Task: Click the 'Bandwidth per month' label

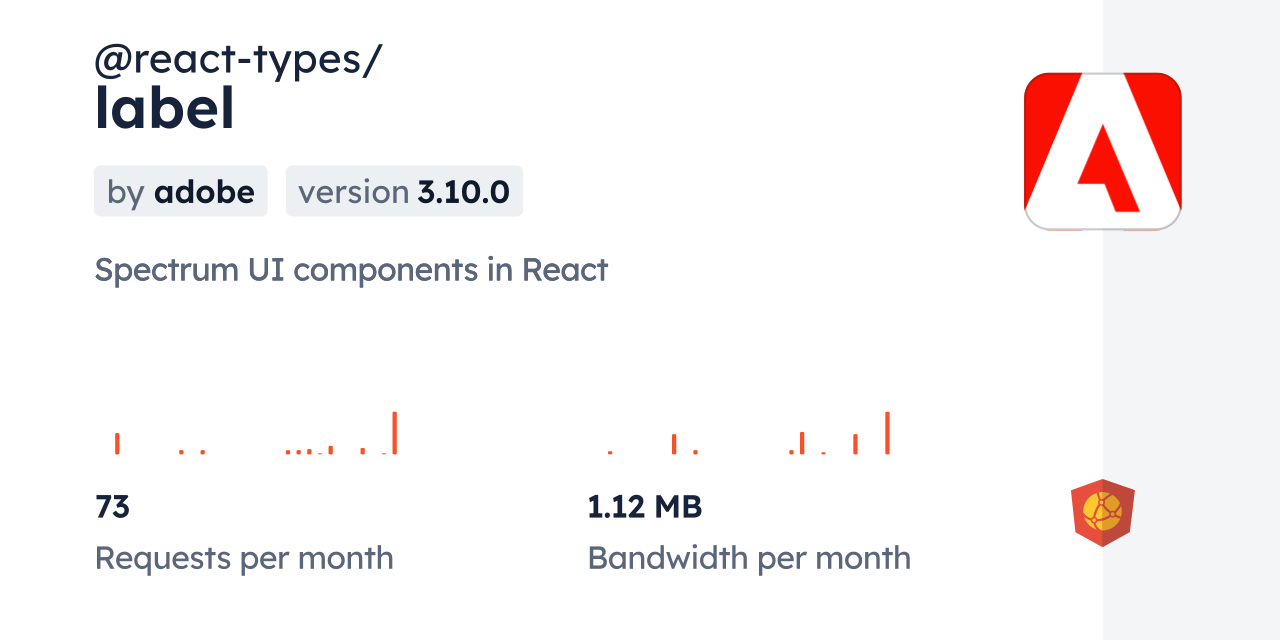Action: [749, 558]
